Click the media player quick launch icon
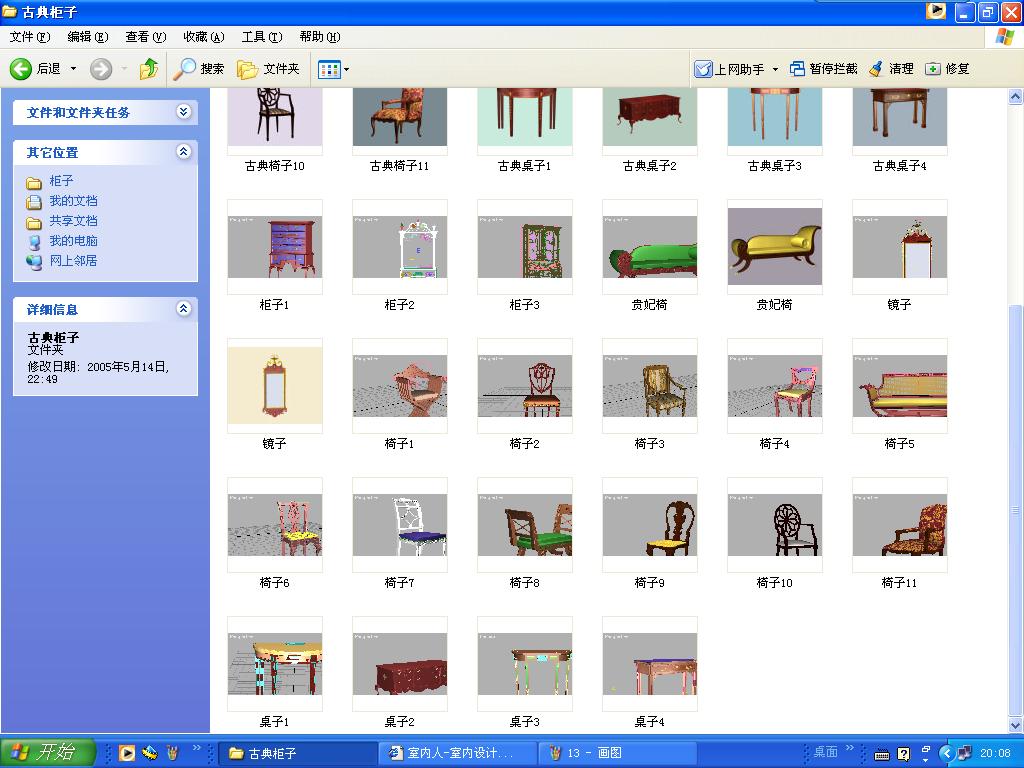1024x768 pixels. [x=127, y=753]
